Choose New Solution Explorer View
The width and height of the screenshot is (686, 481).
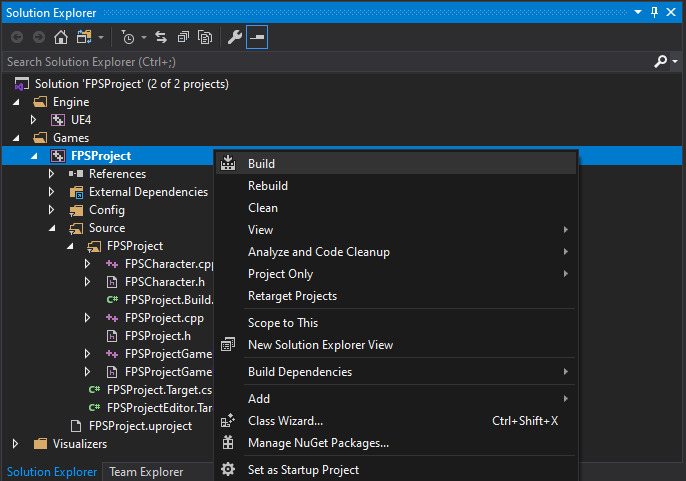(x=396, y=344)
